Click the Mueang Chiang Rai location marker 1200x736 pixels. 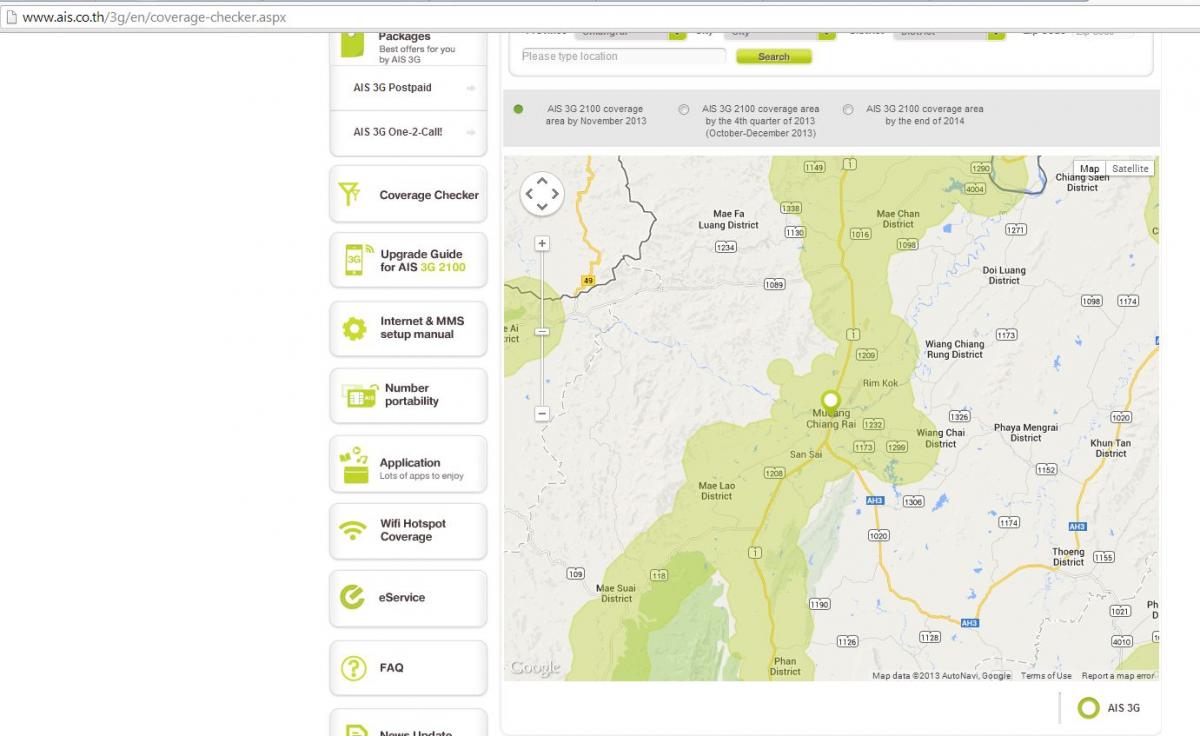click(x=830, y=403)
